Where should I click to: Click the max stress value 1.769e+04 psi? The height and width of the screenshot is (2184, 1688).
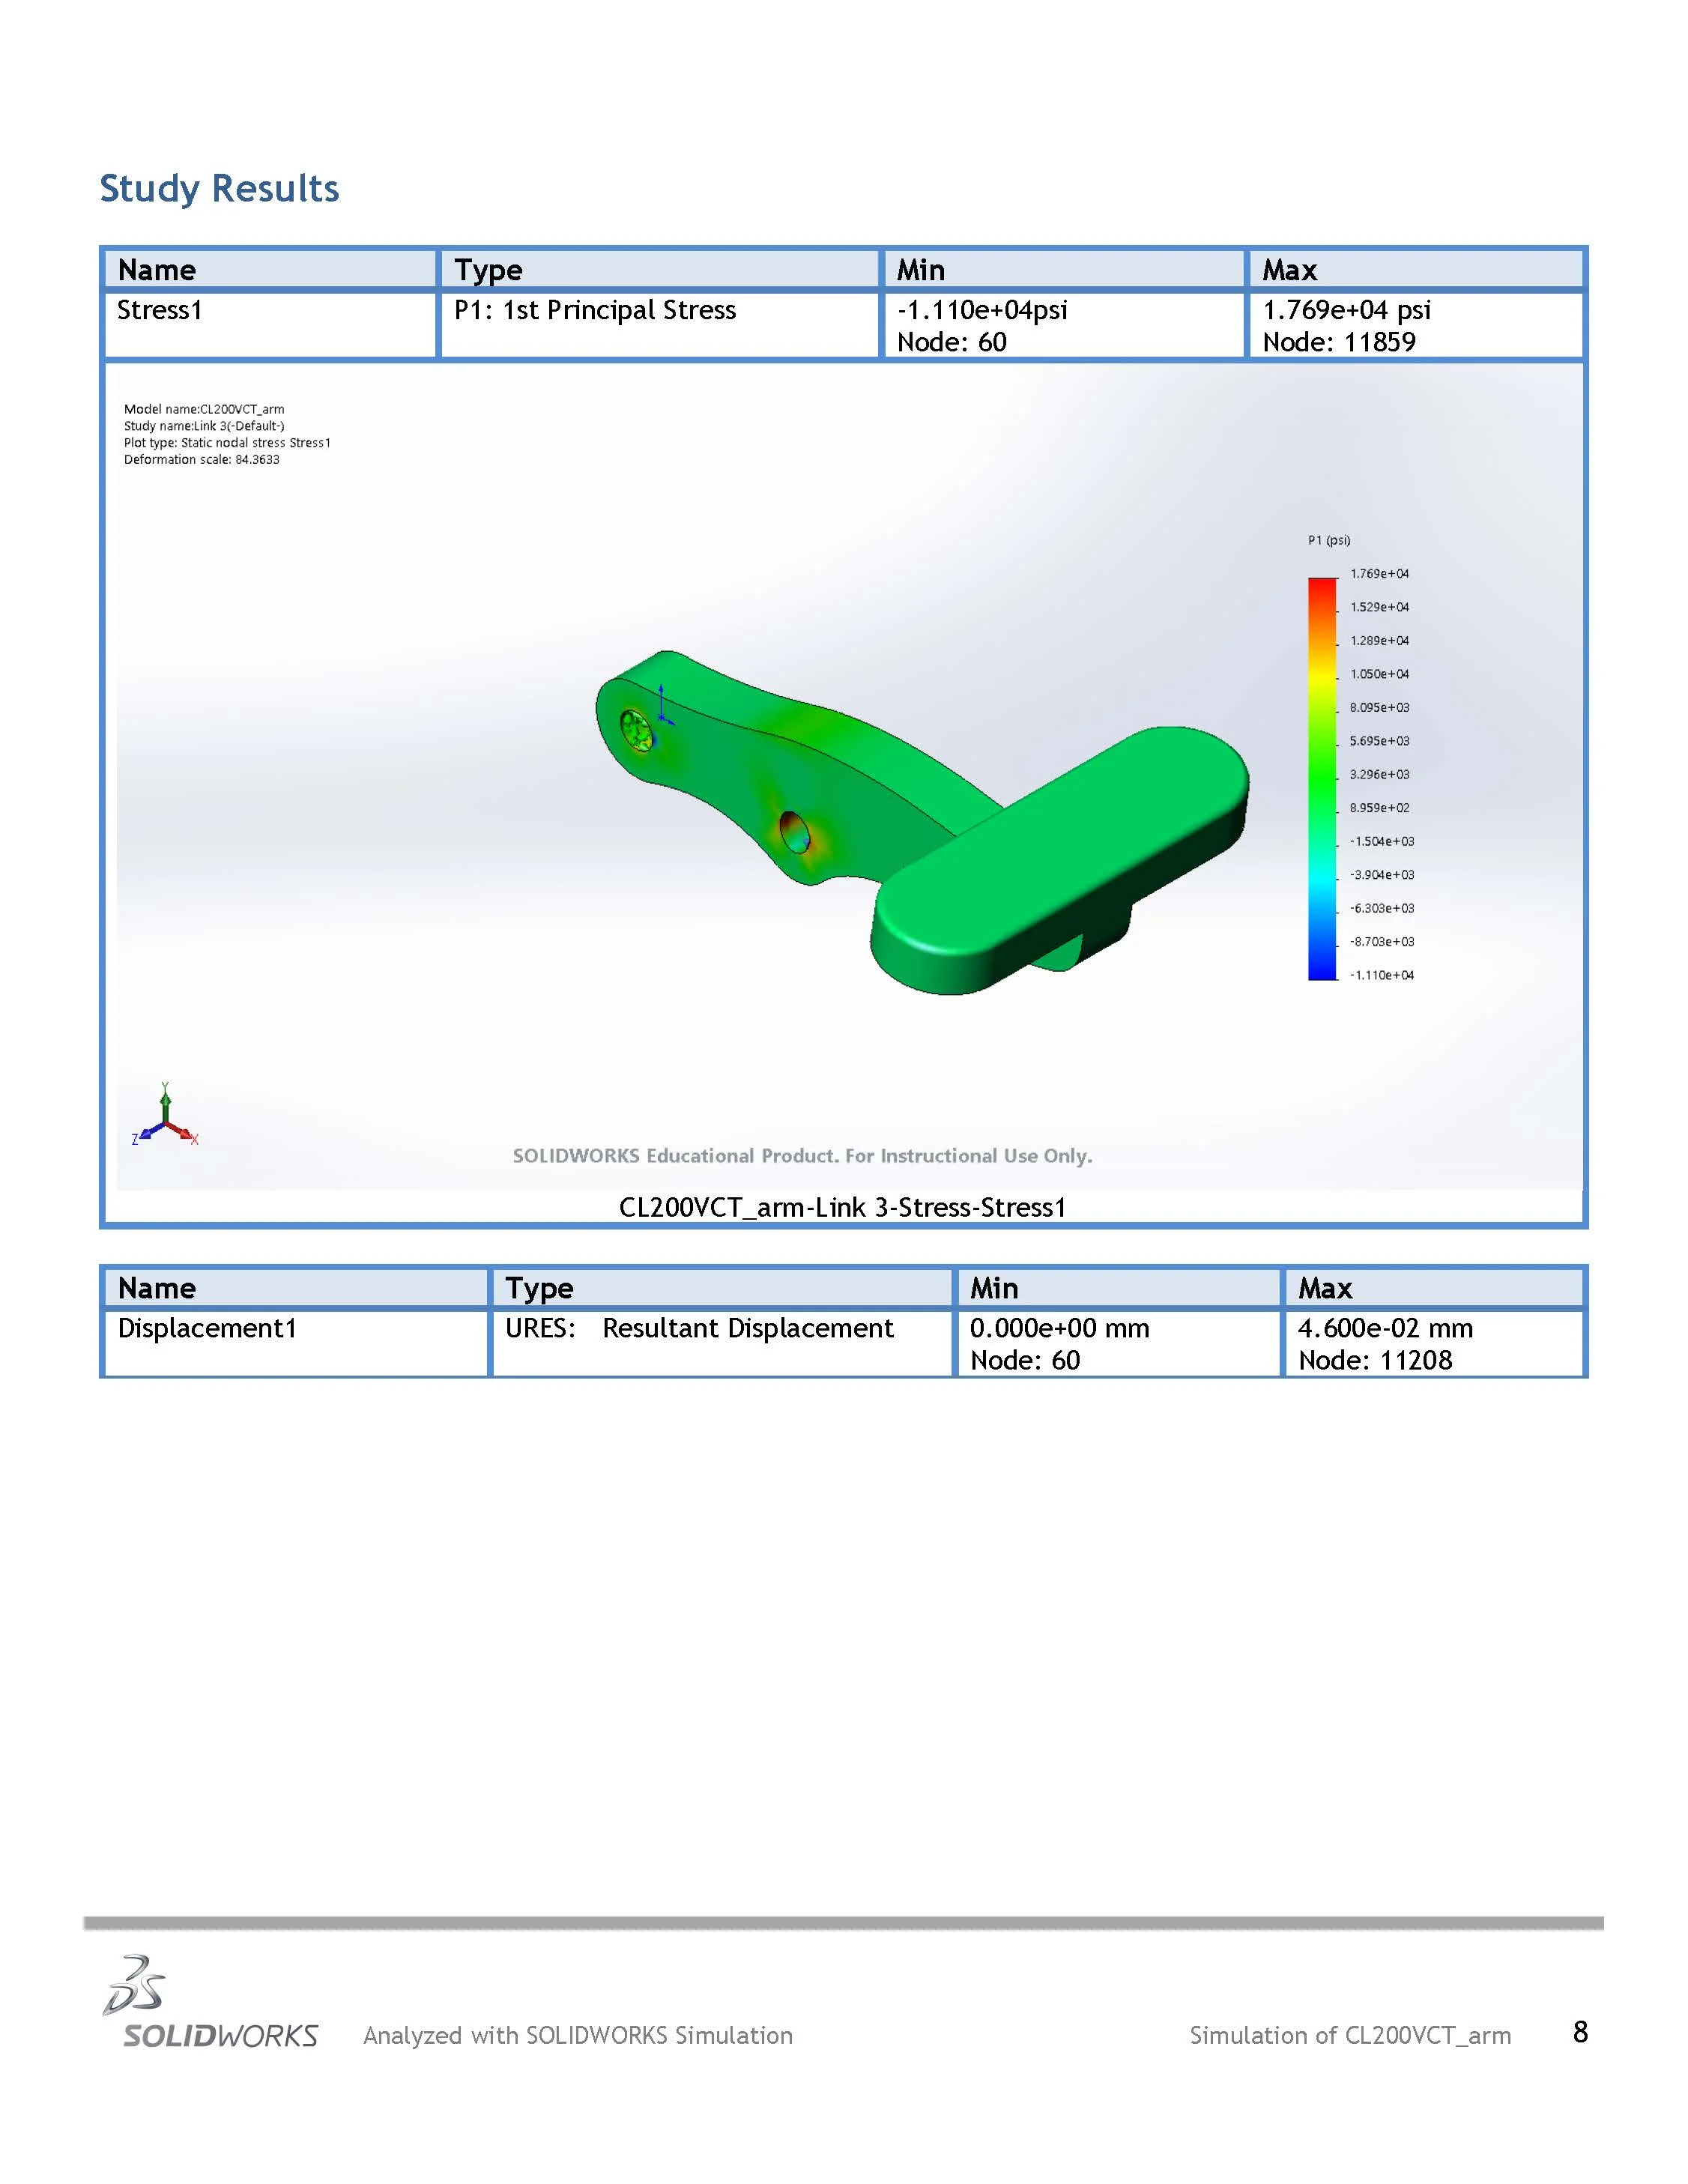pyautogui.click(x=1346, y=311)
